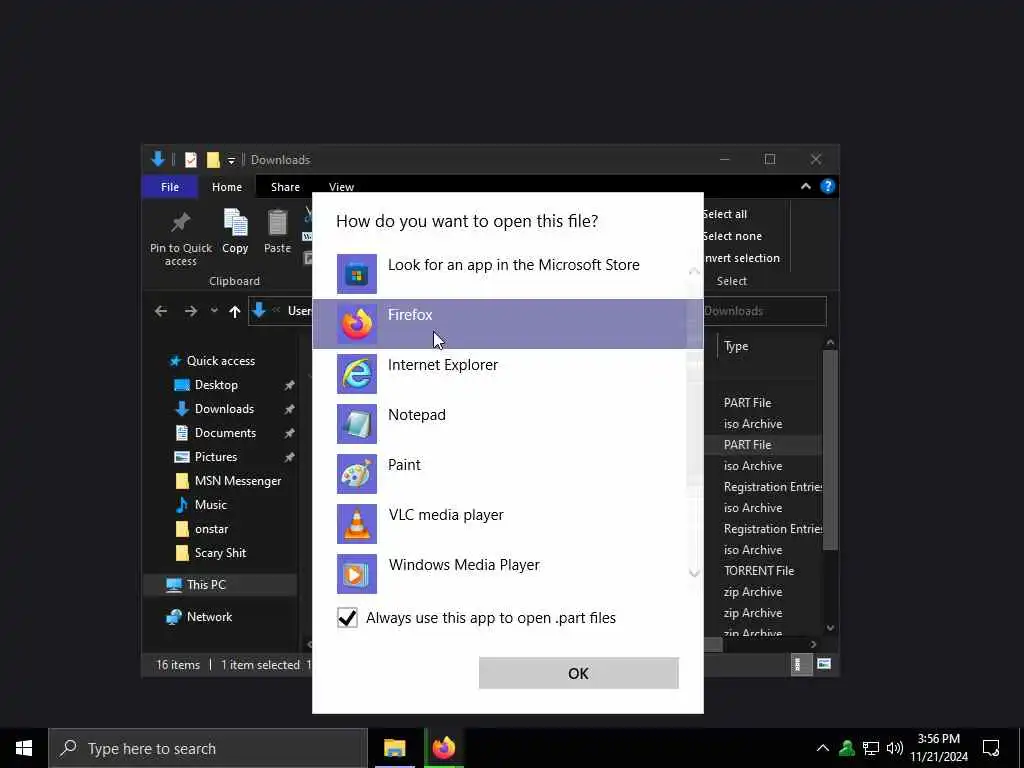Open Downloads in navigation pane
The width and height of the screenshot is (1024, 768).
pyautogui.click(x=224, y=409)
